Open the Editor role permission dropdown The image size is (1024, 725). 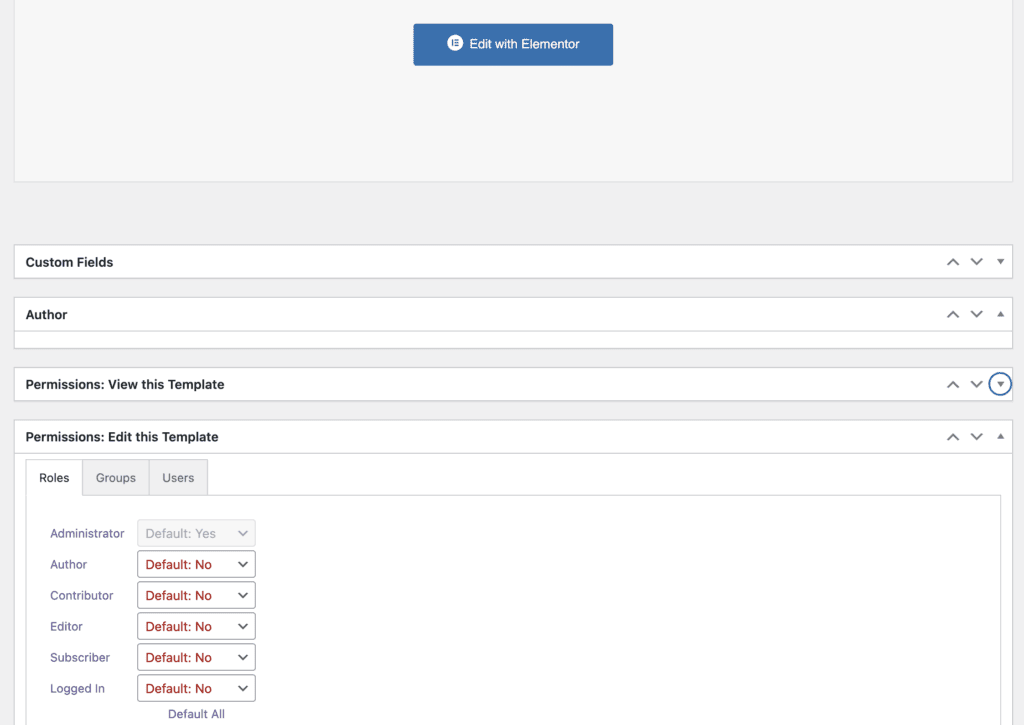tap(196, 626)
